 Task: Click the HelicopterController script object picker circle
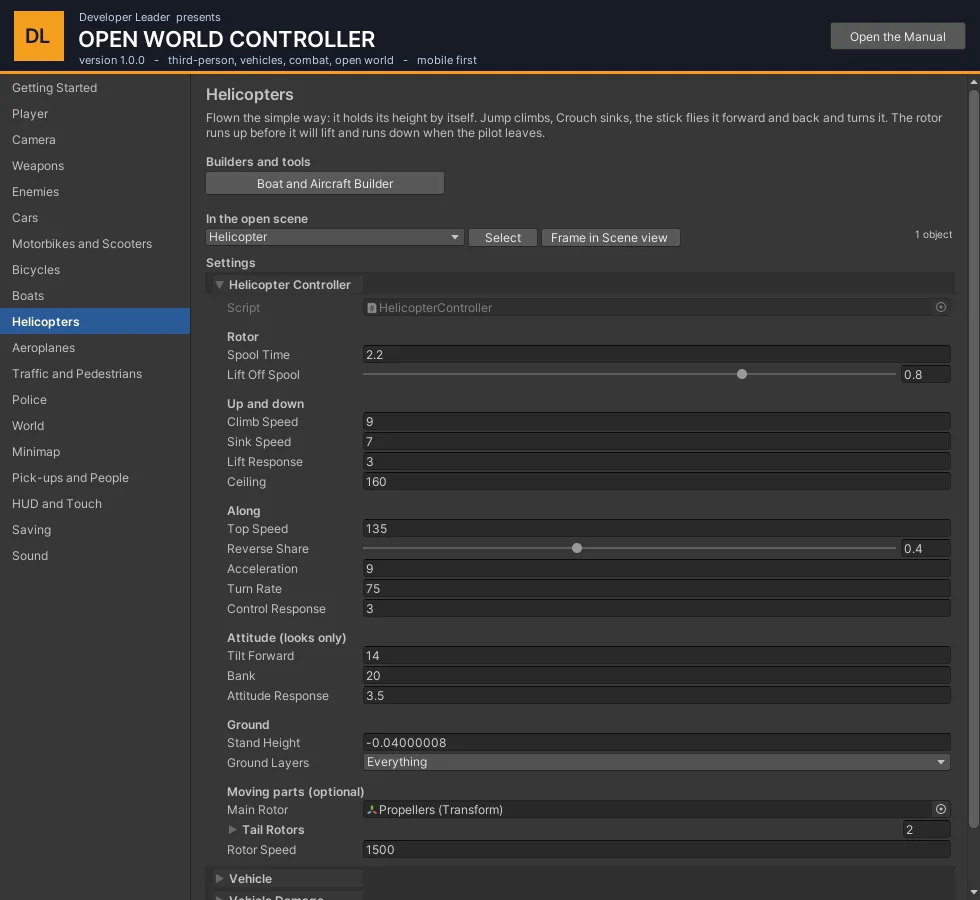coord(941,307)
